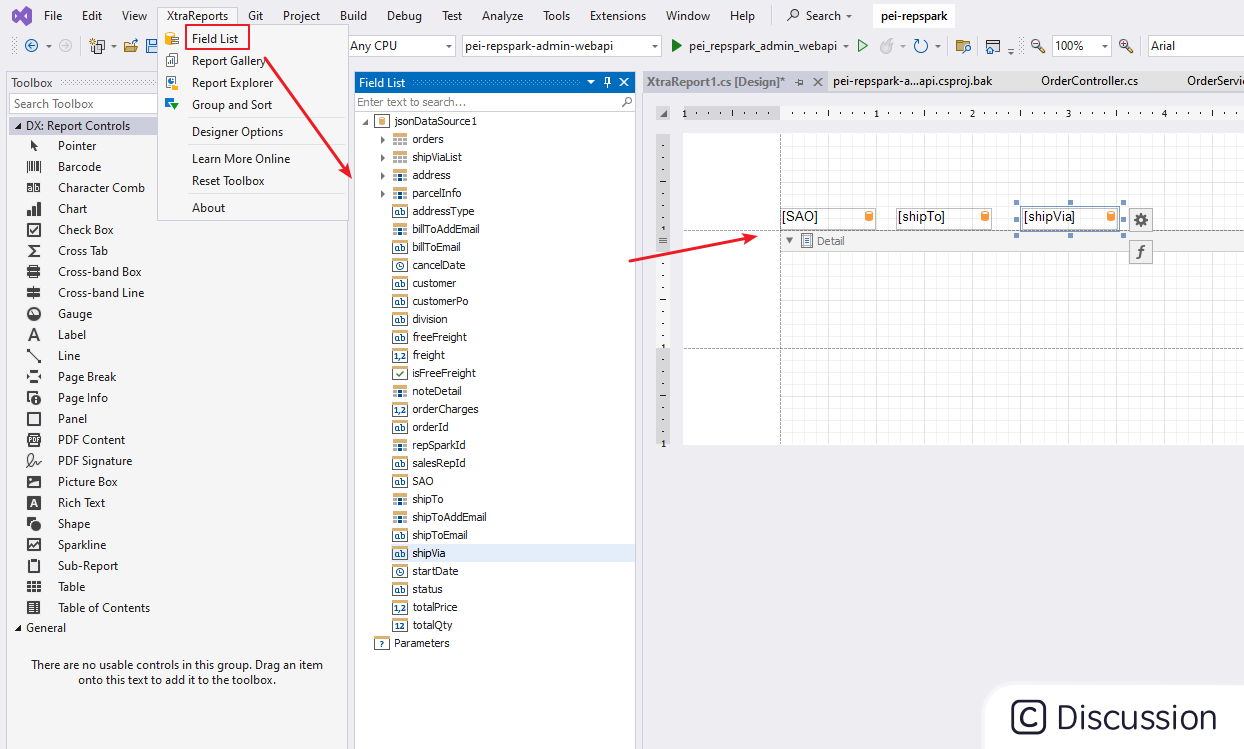Screen dimensions: 1244x749
Task: Select the Check Box control
Action: tap(85, 230)
